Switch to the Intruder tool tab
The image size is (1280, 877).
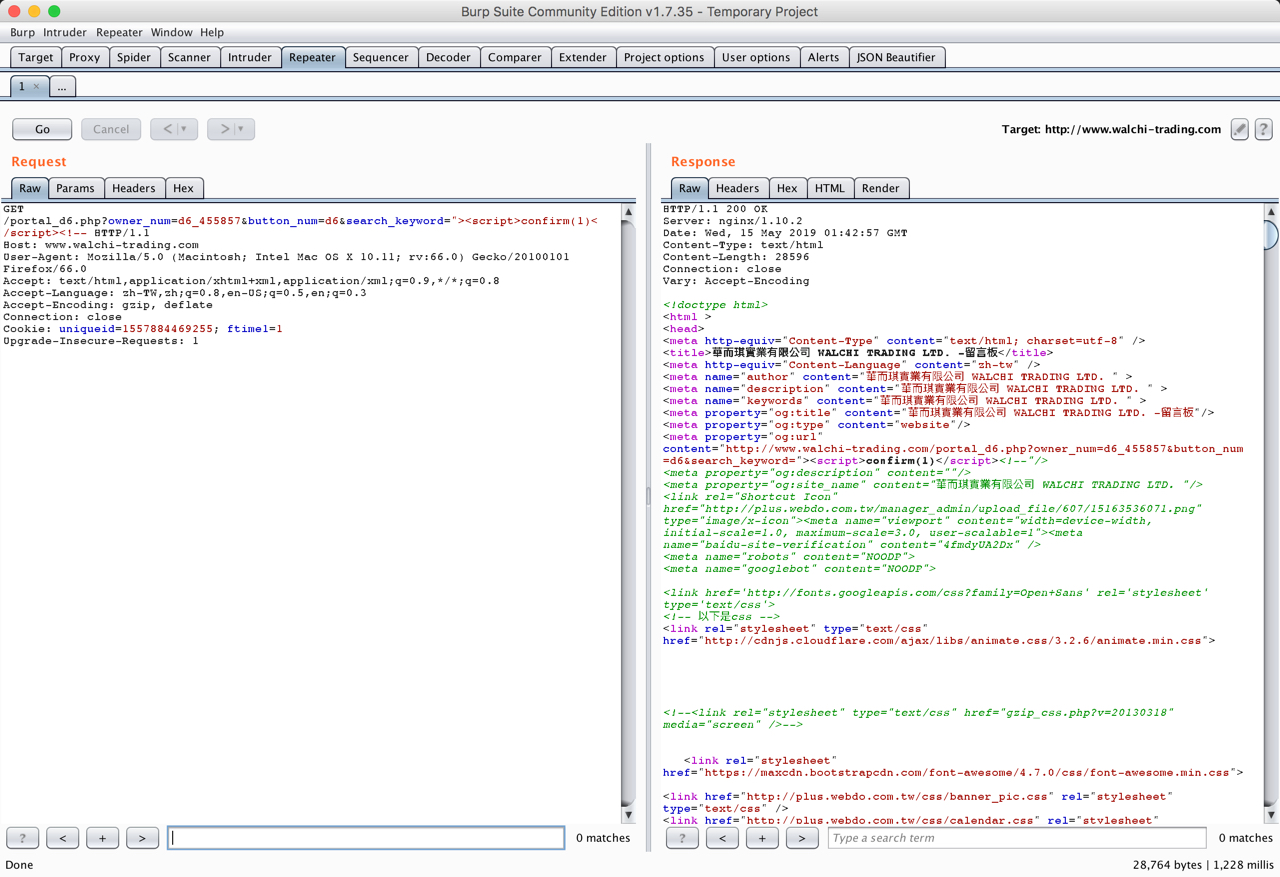coord(250,57)
